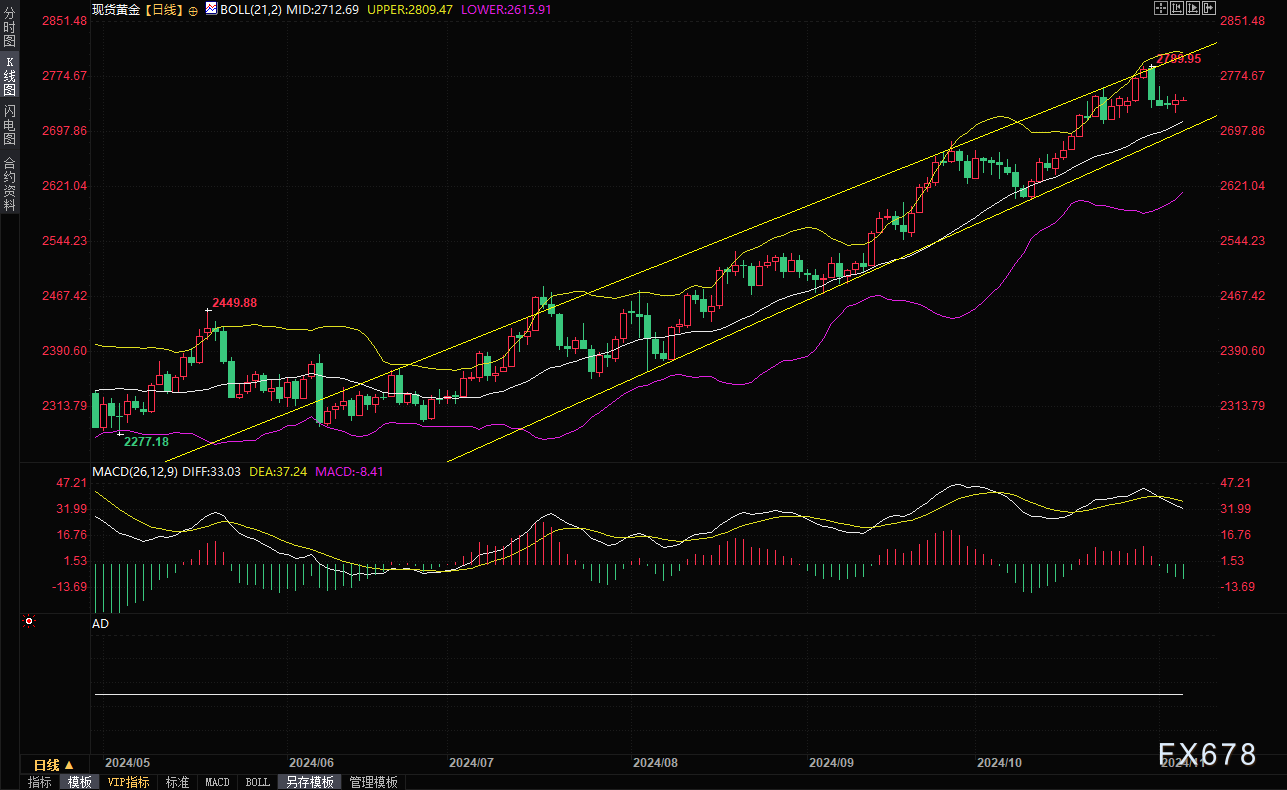Open the 闪电图 sidebar tab
The image size is (1287, 790).
point(10,125)
